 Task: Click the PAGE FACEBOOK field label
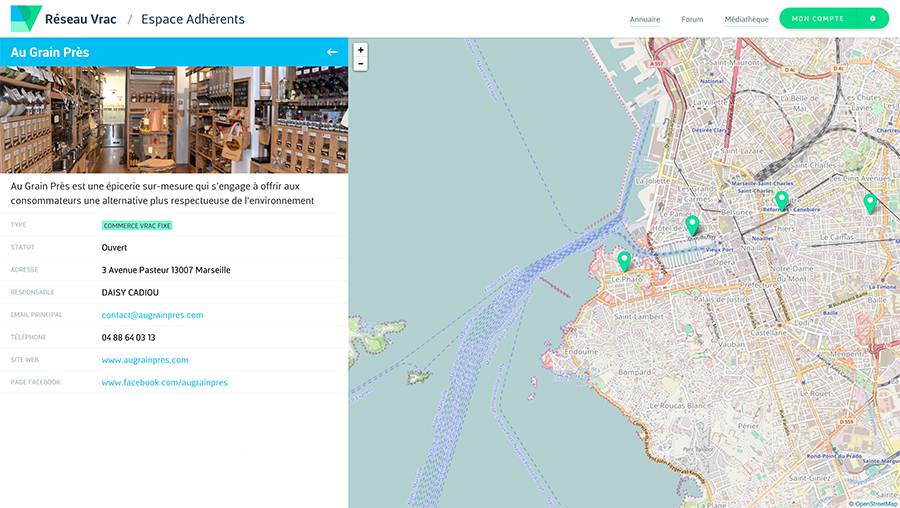tap(35, 382)
